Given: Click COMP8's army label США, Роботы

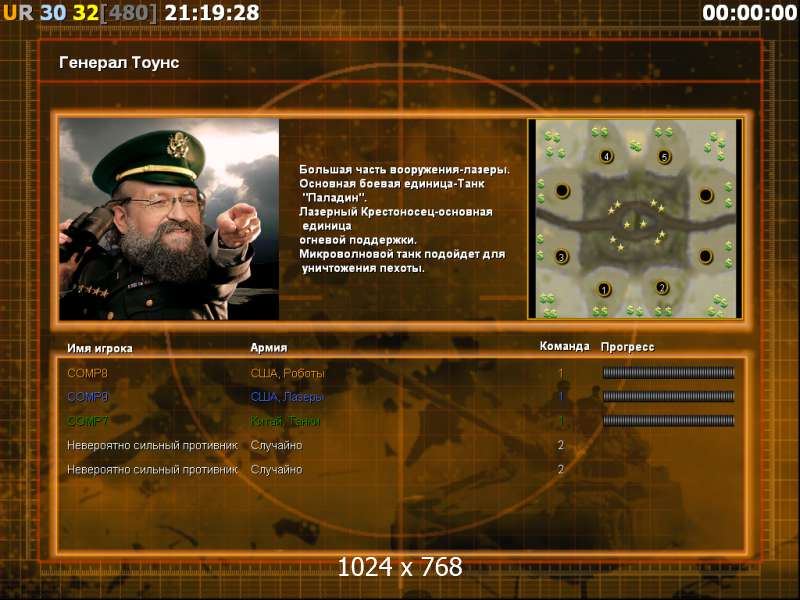Looking at the screenshot, I should pos(287,373).
